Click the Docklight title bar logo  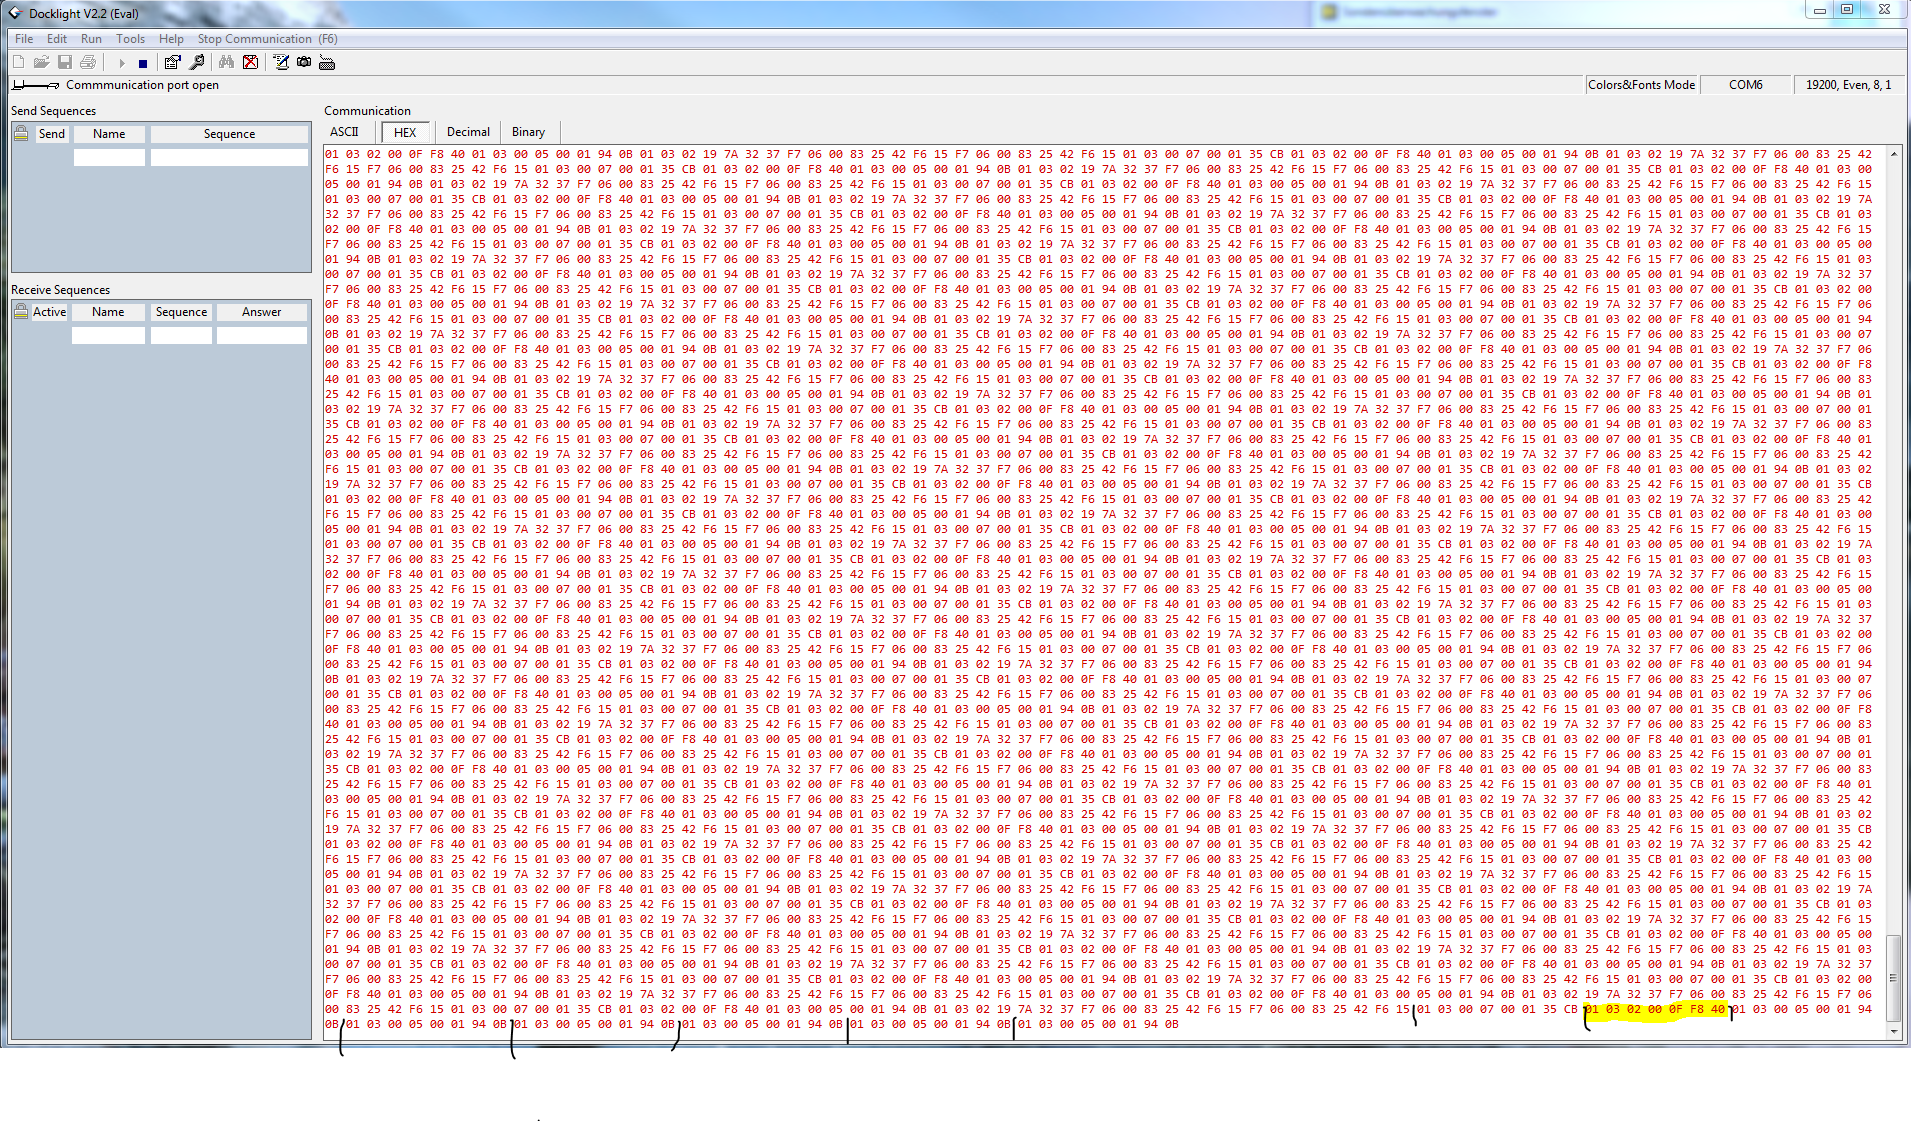(15, 13)
